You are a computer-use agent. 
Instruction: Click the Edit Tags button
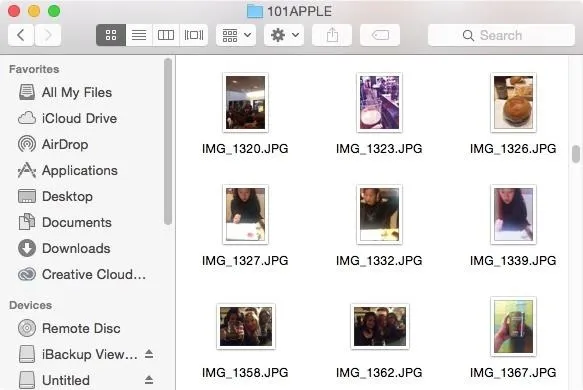coord(380,35)
